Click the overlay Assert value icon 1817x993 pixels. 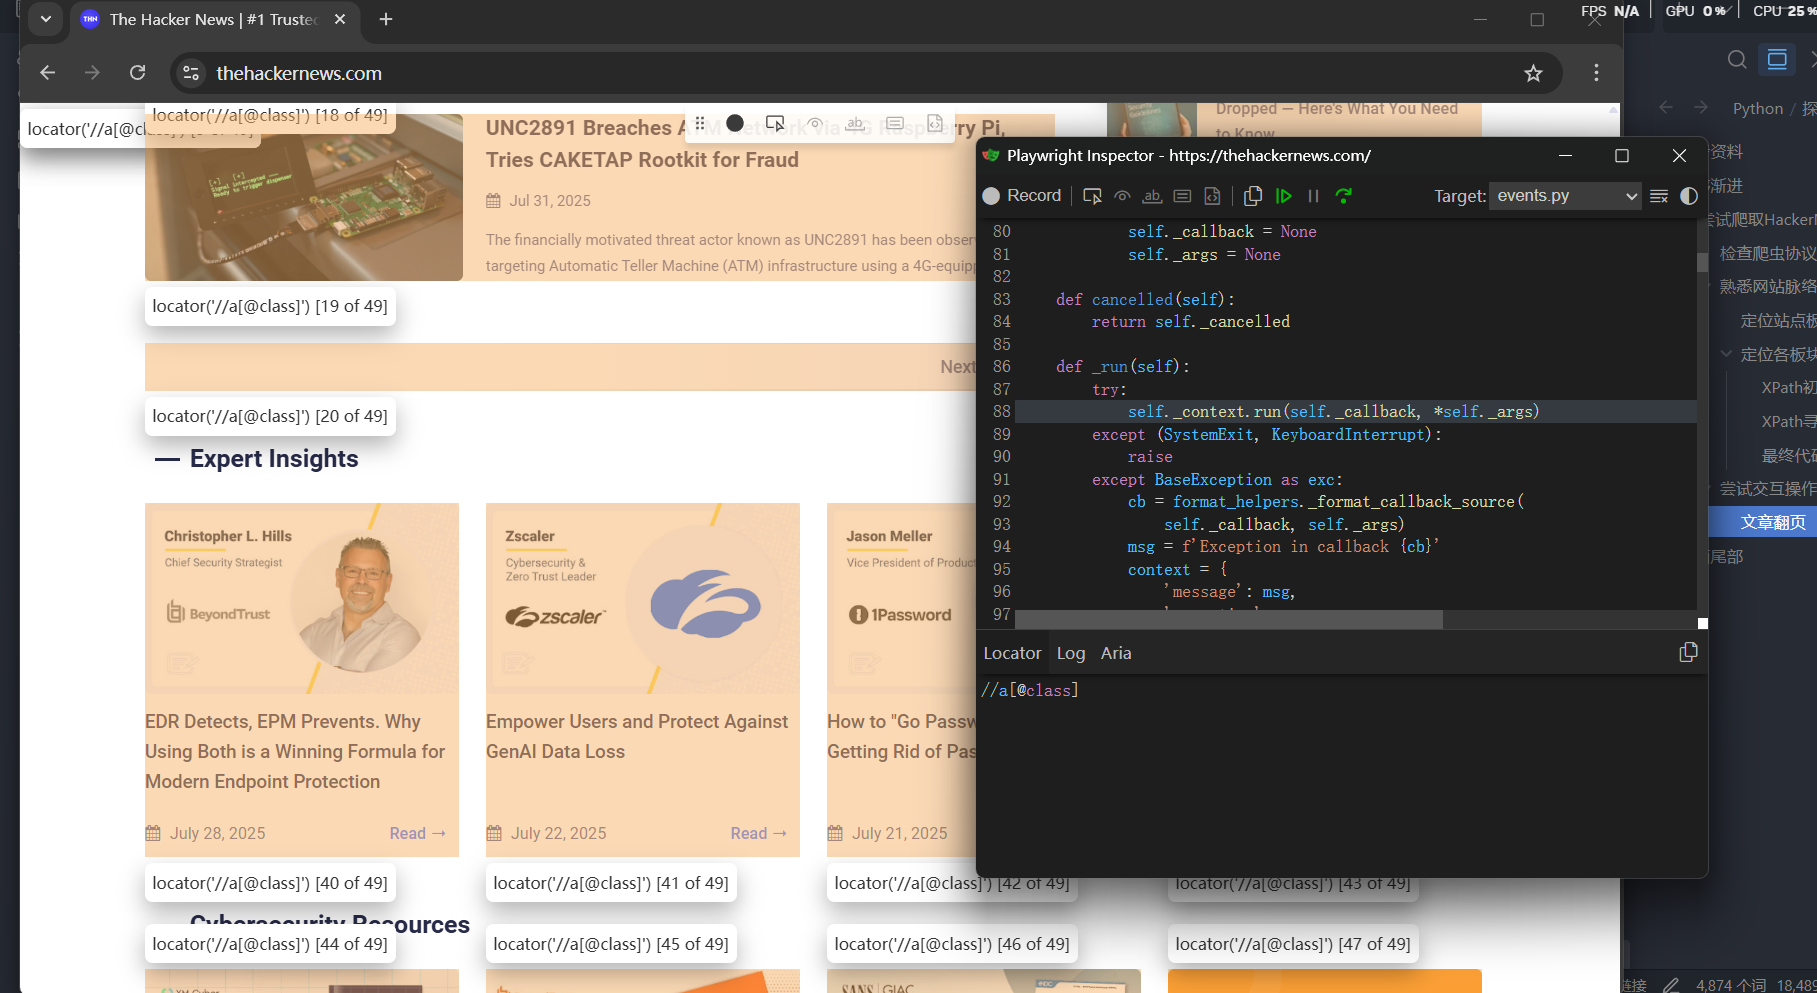click(895, 123)
